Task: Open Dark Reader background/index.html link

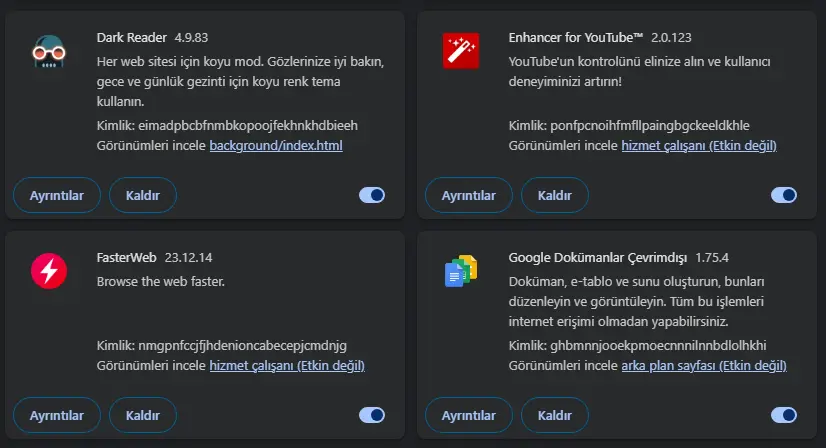Action: [276, 145]
